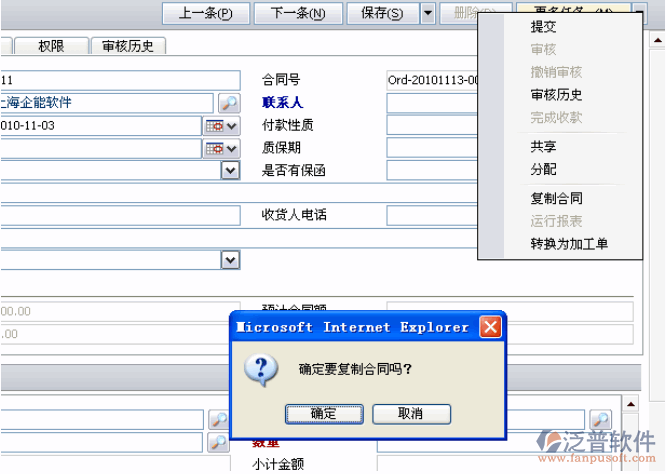Click the magnifier icon at lower right

coord(601,420)
